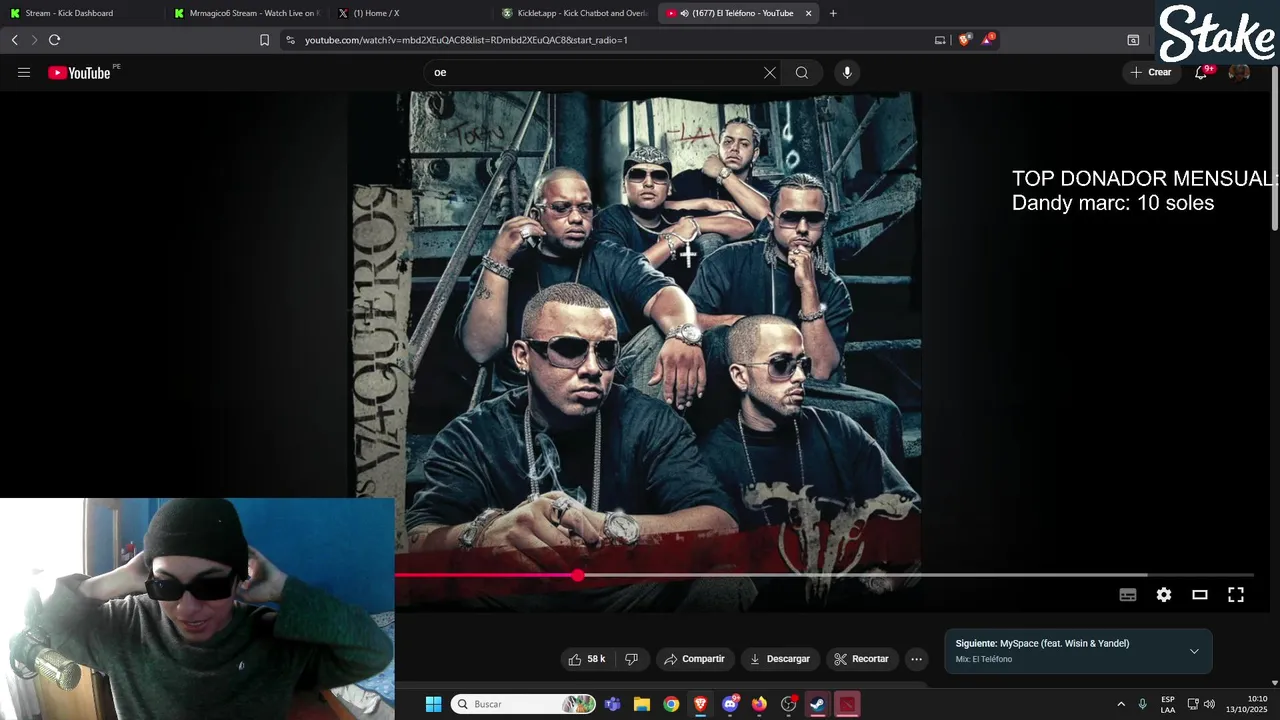
Task: Select the El Teléfono - YouTube tab
Action: click(x=738, y=13)
